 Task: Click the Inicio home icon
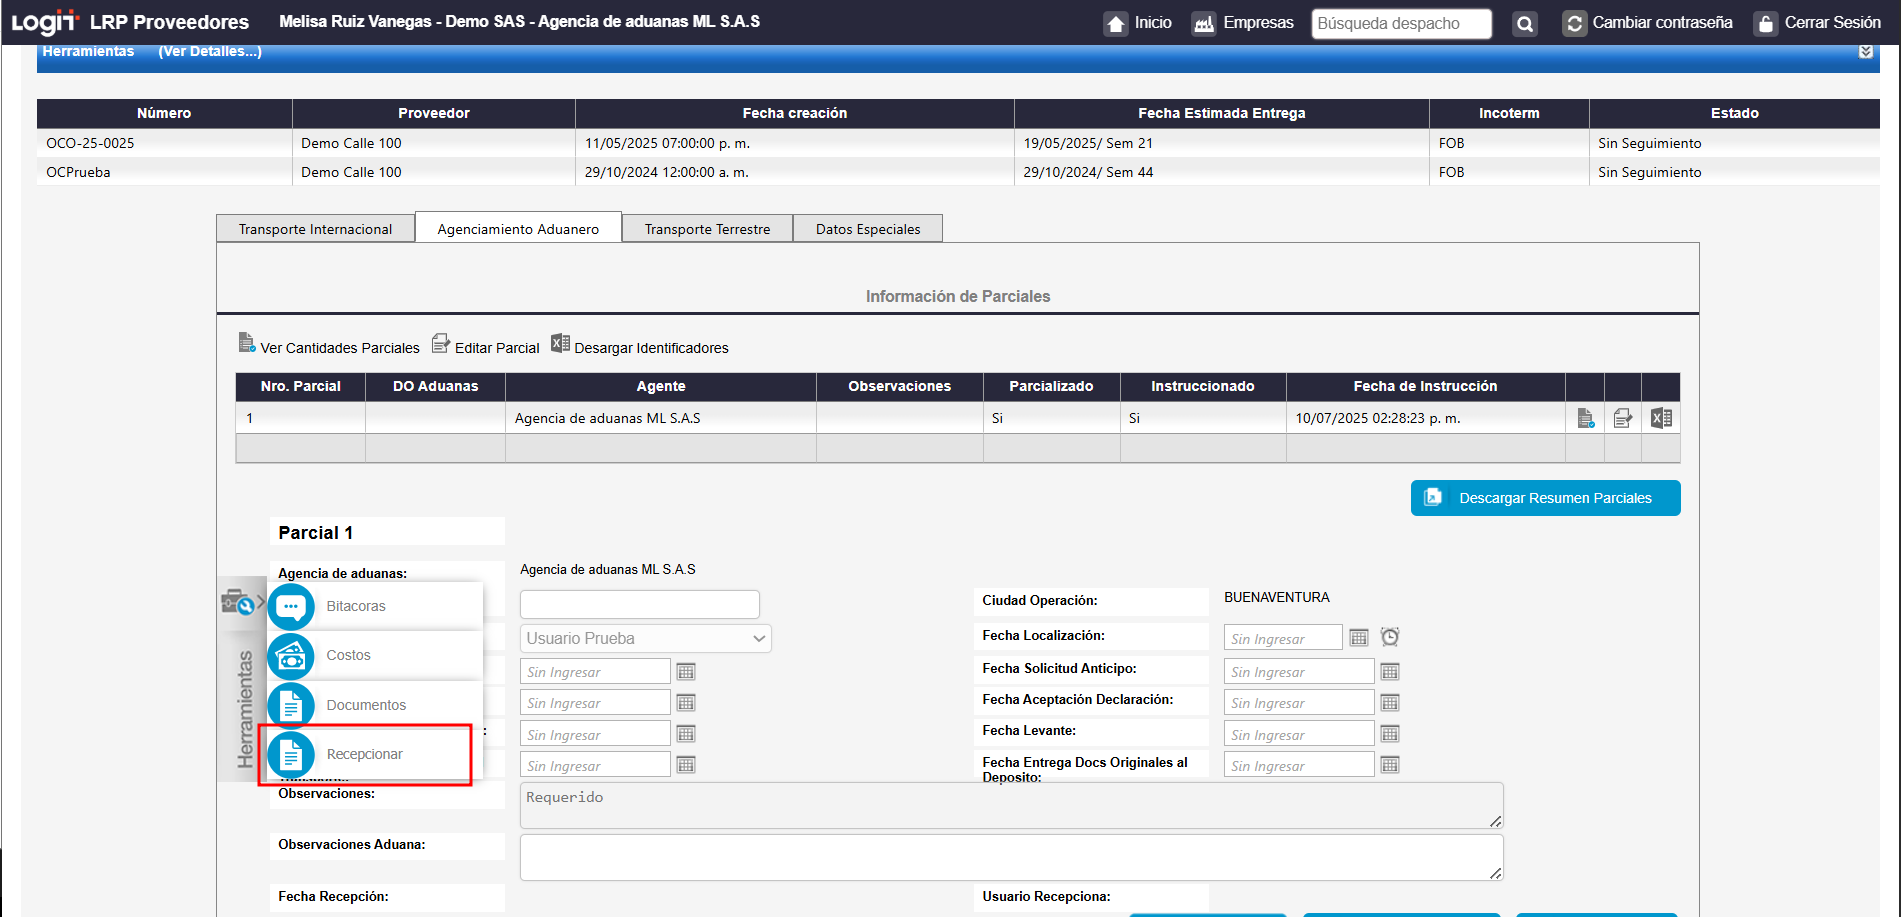point(1116,23)
